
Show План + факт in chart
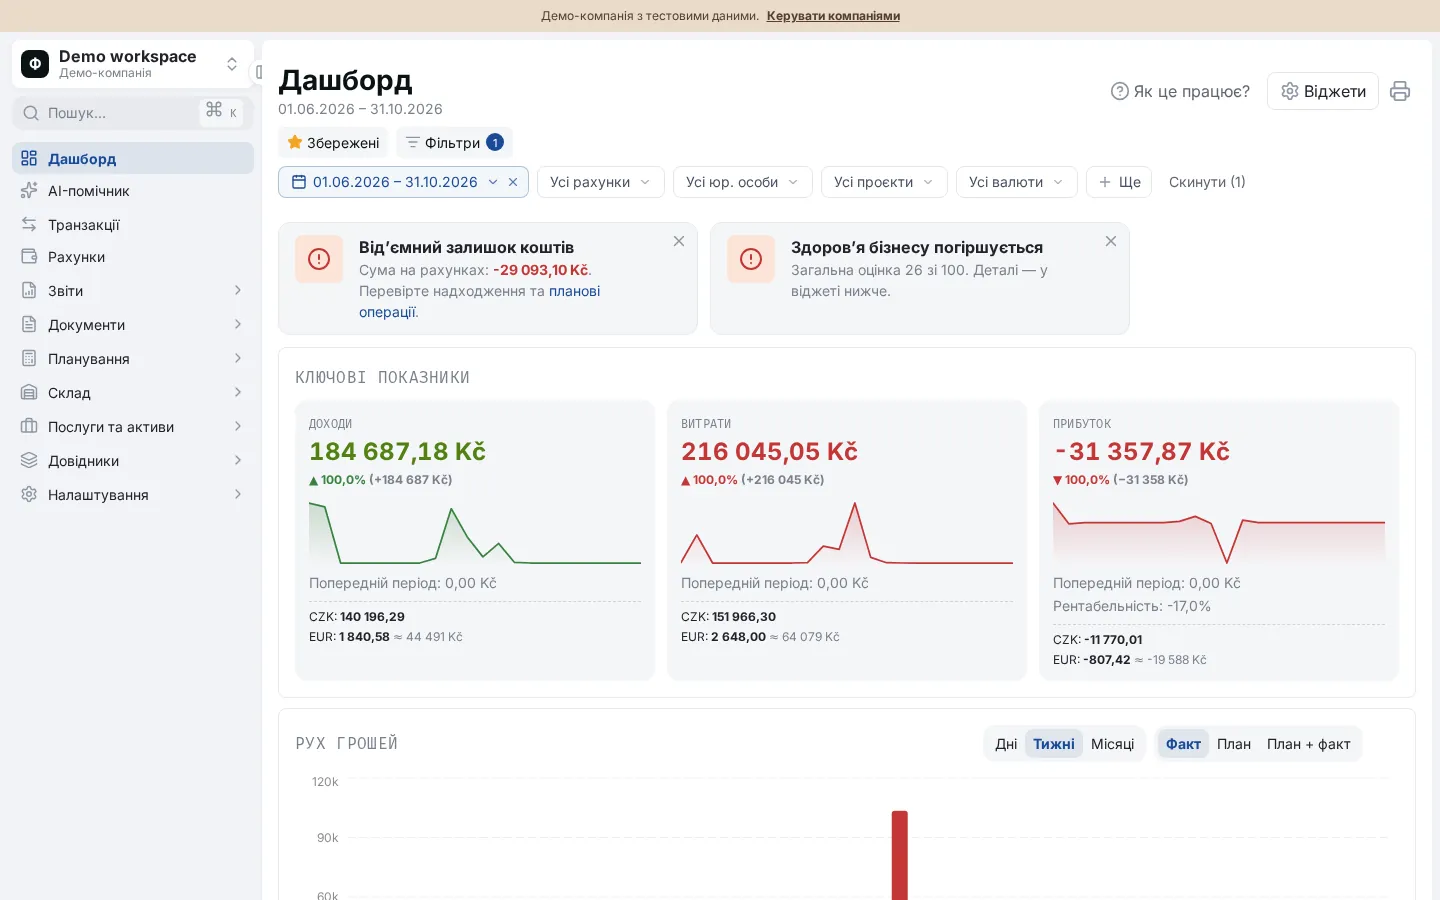1309,744
